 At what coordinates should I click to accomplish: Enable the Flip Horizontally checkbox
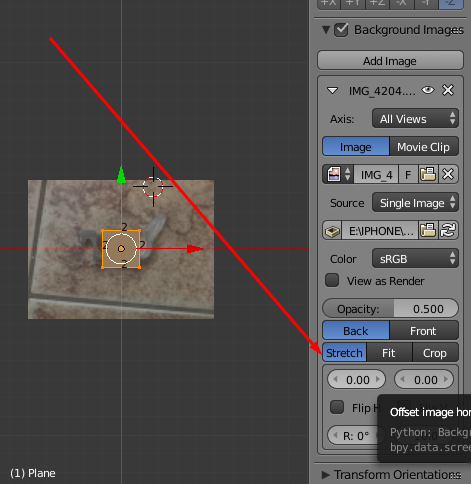(x=337, y=407)
